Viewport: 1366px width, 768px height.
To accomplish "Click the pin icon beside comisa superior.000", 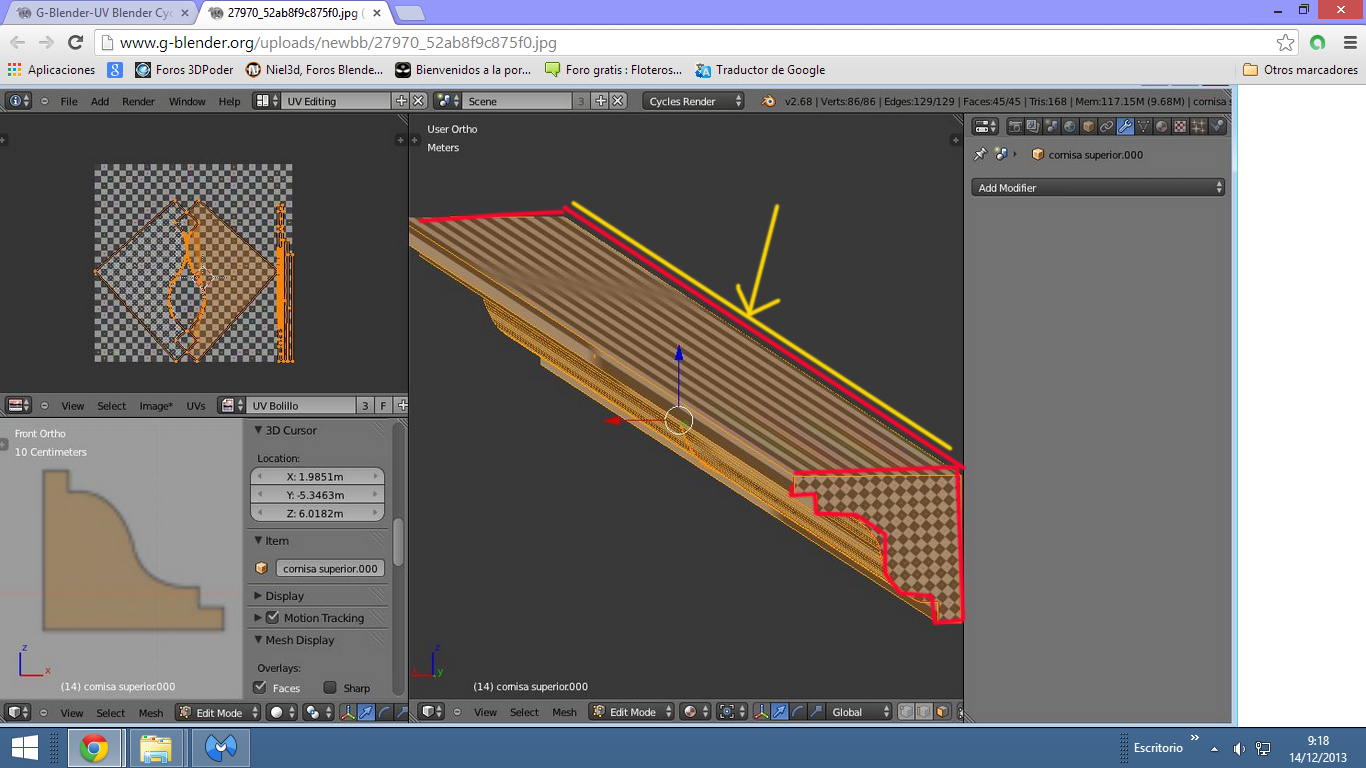I will click(x=980, y=154).
